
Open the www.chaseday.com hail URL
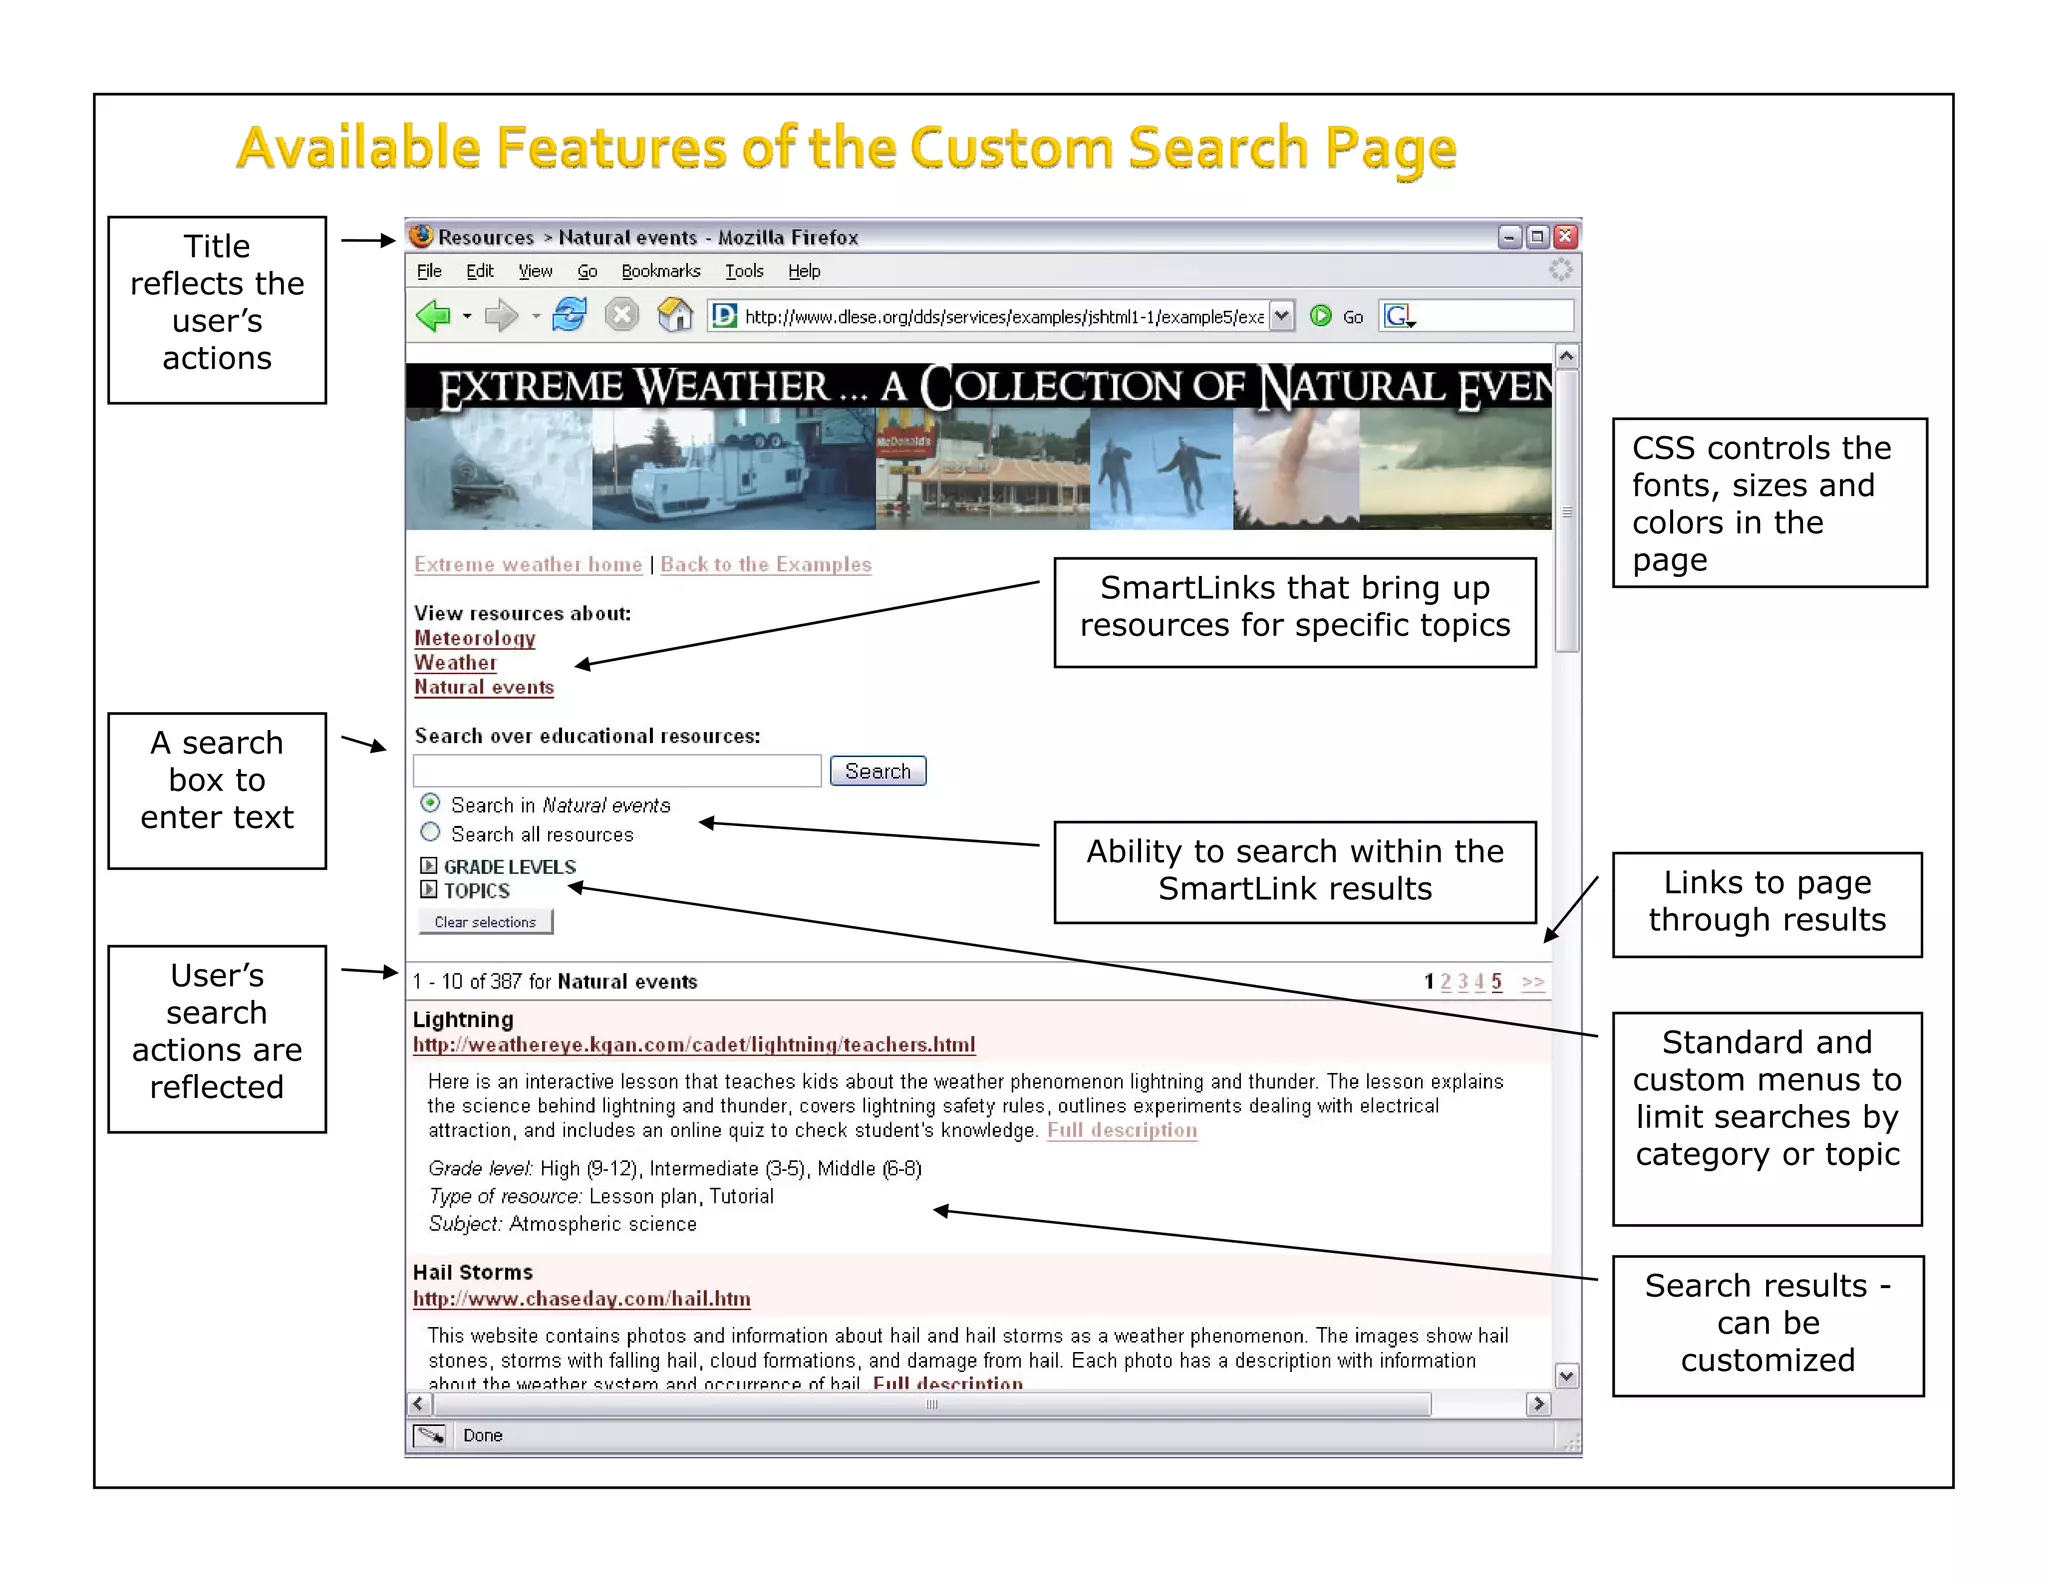582,1299
